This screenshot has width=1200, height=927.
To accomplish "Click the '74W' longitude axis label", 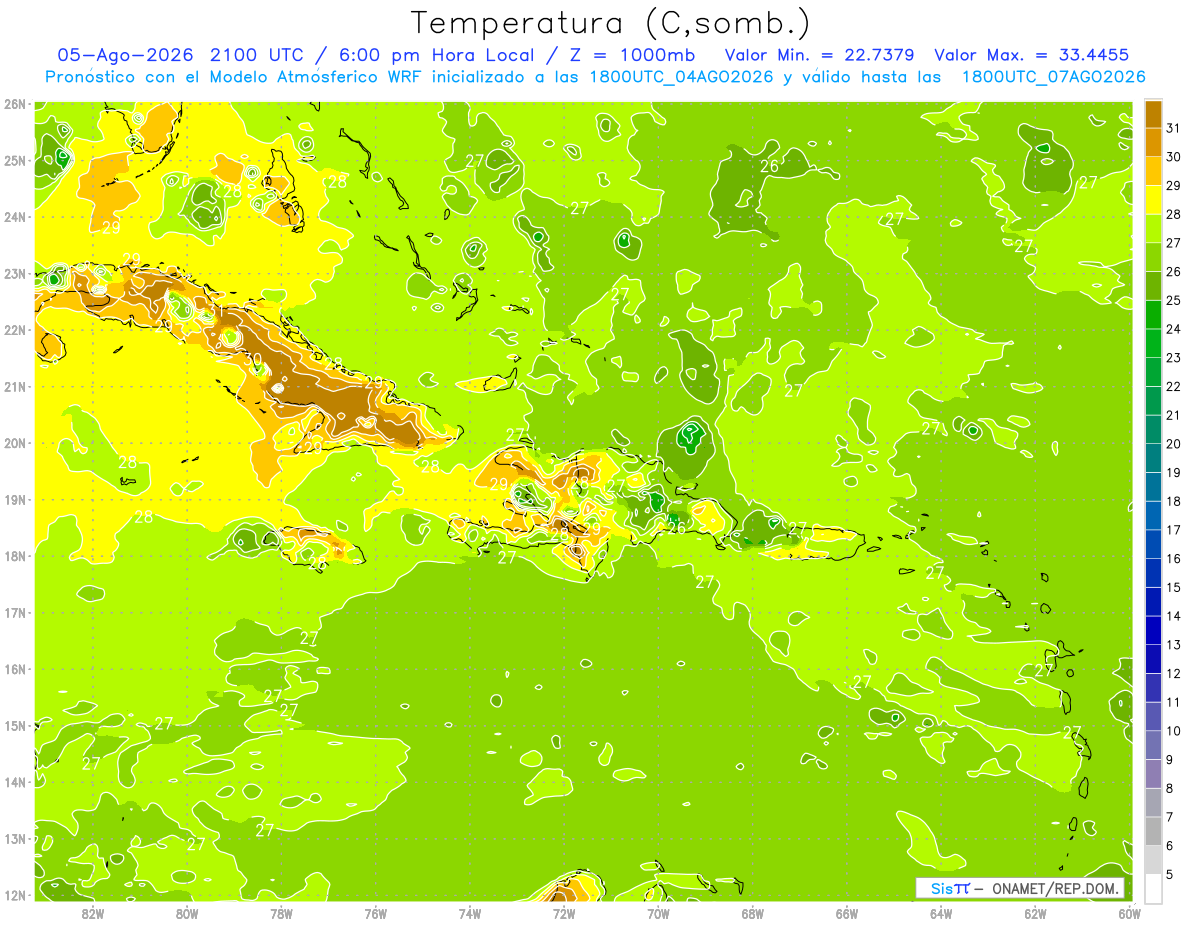I will coord(470,912).
